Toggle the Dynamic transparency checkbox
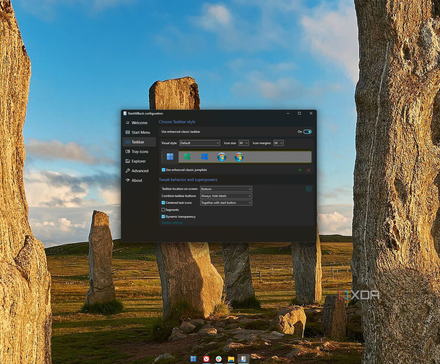This screenshot has height=364, width=440. 163,217
